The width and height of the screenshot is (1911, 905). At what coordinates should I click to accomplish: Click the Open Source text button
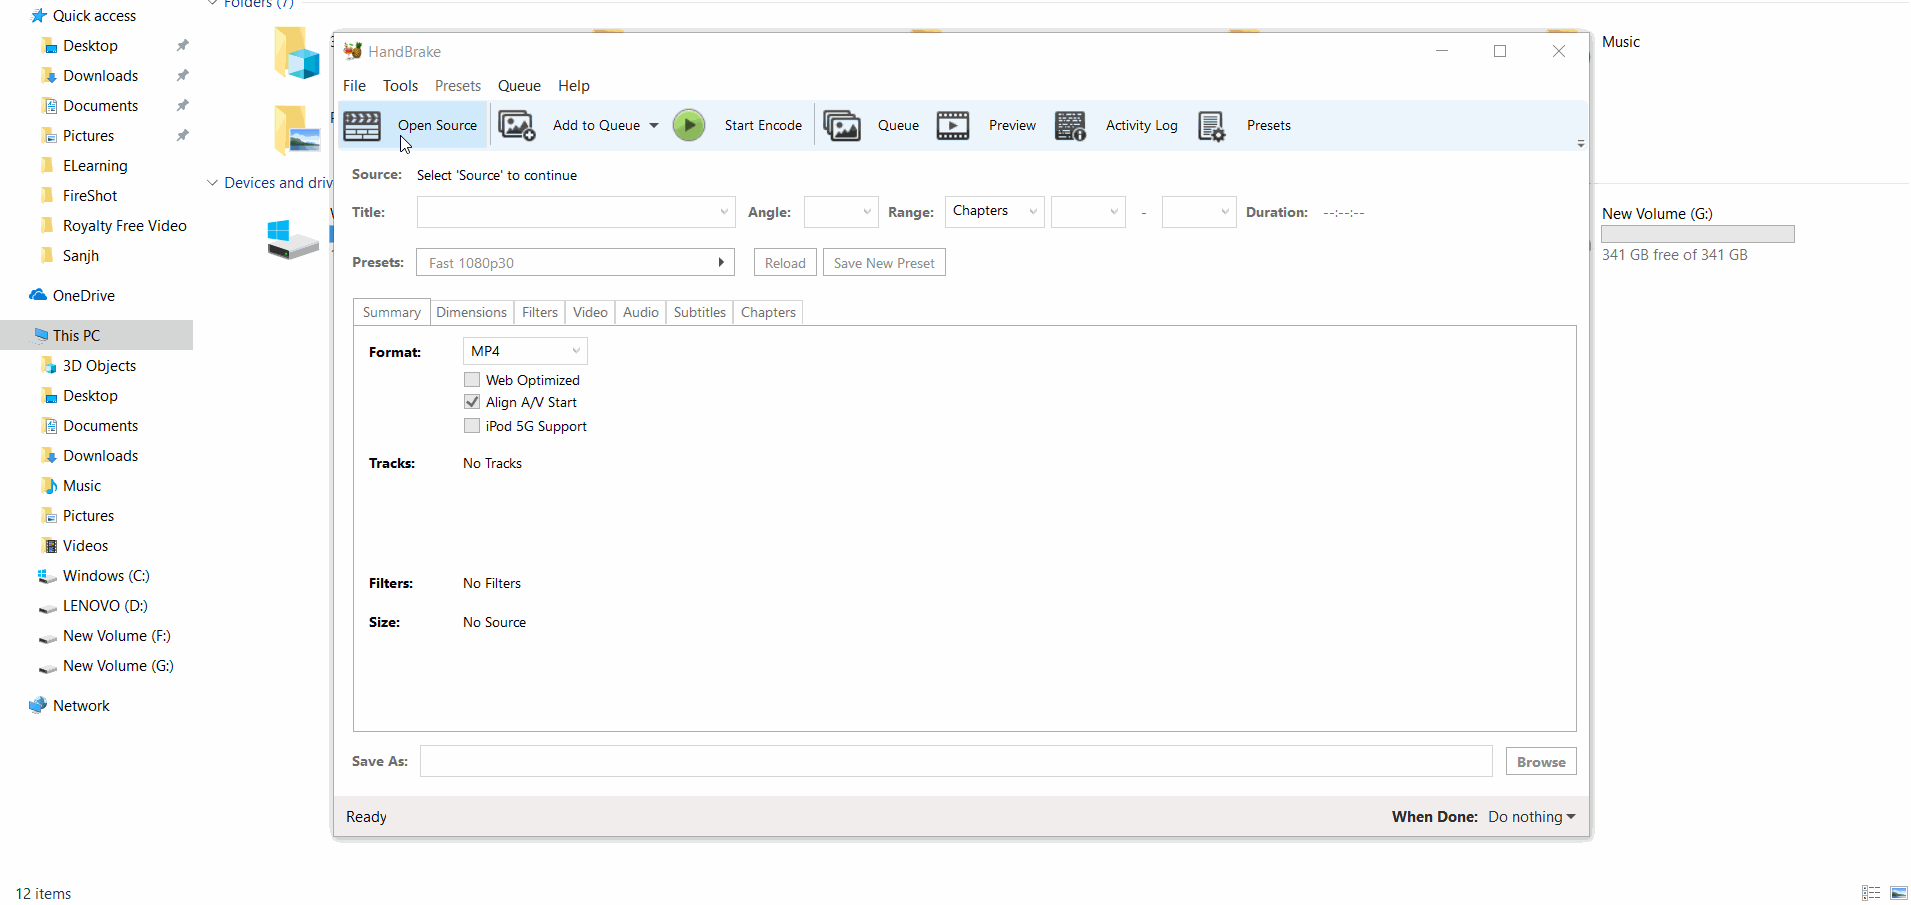pyautogui.click(x=437, y=126)
